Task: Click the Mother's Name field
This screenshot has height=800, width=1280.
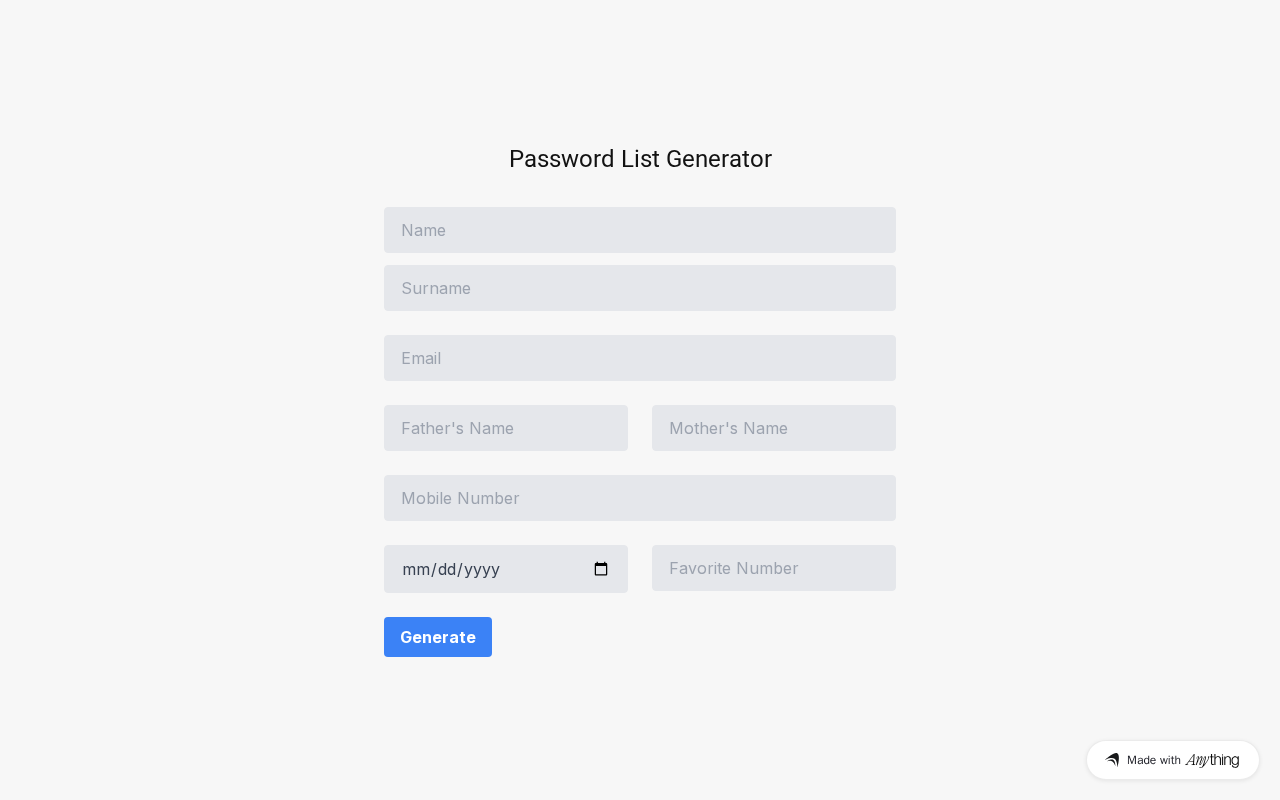Action: coord(774,428)
